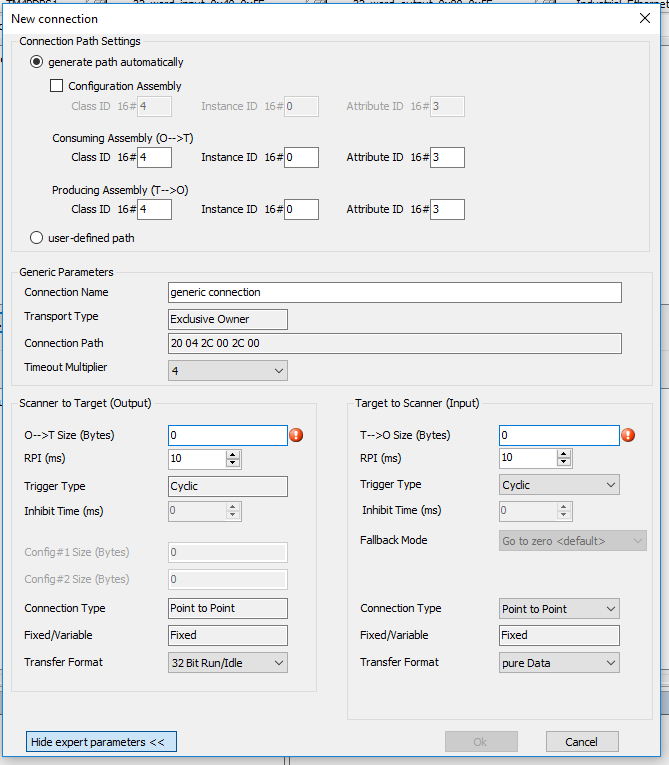Viewport: 669px width, 765px height.
Task: Select generate path automatically radio button
Action: (37, 62)
